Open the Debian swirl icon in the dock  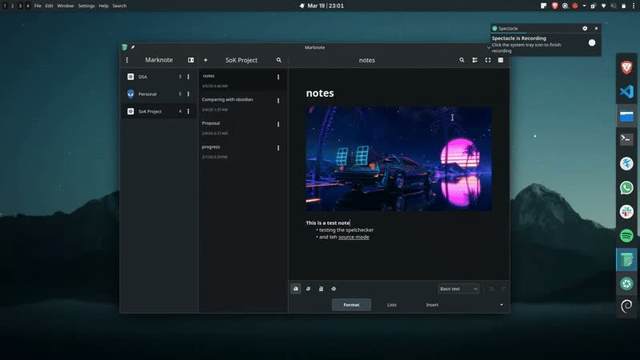(627, 306)
